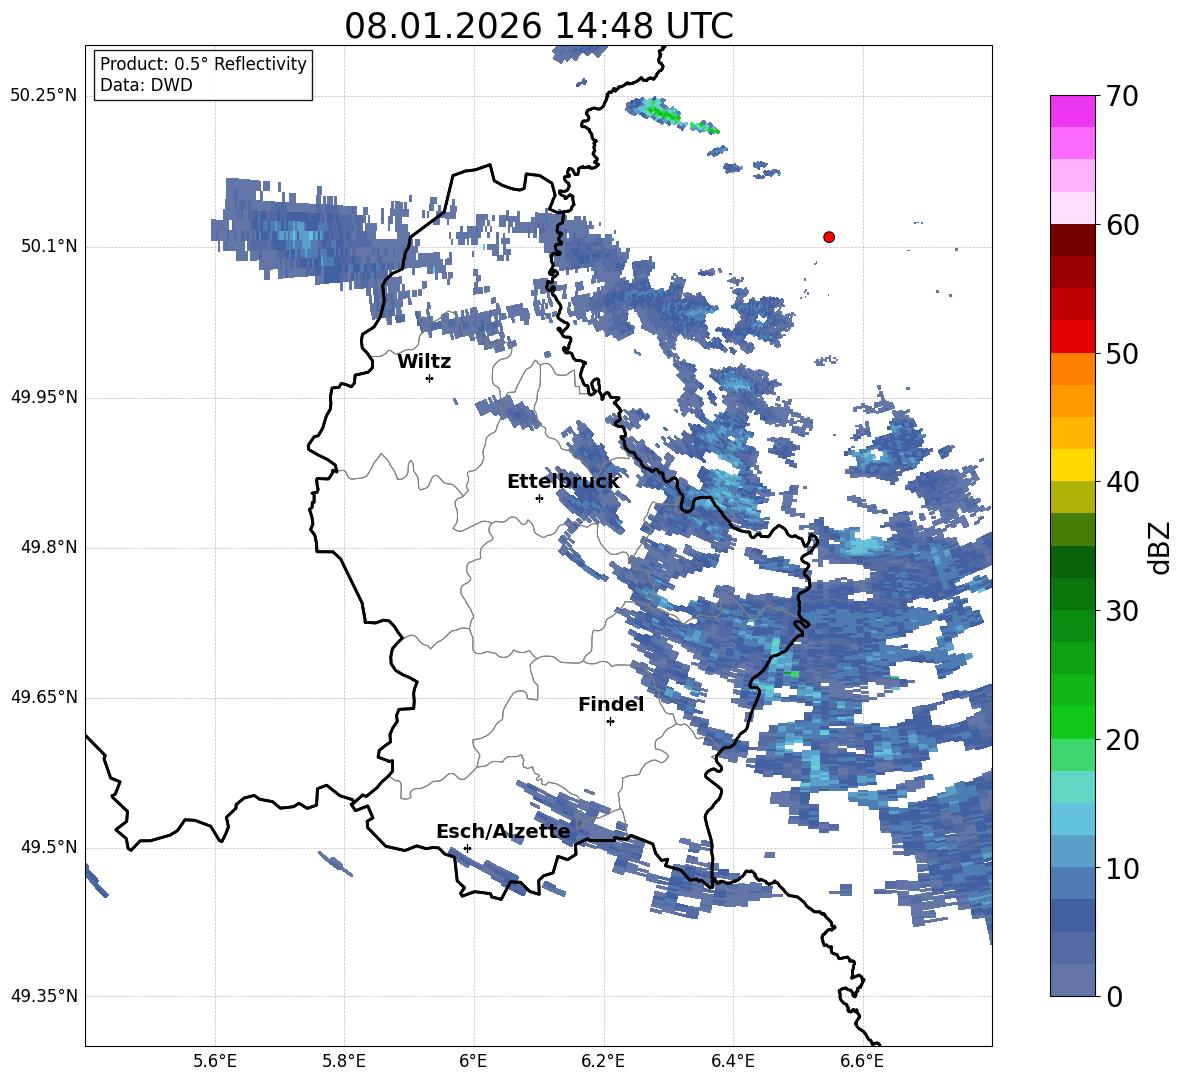
Task: Click the 60 colorbar tick label
Action: coord(1122,225)
